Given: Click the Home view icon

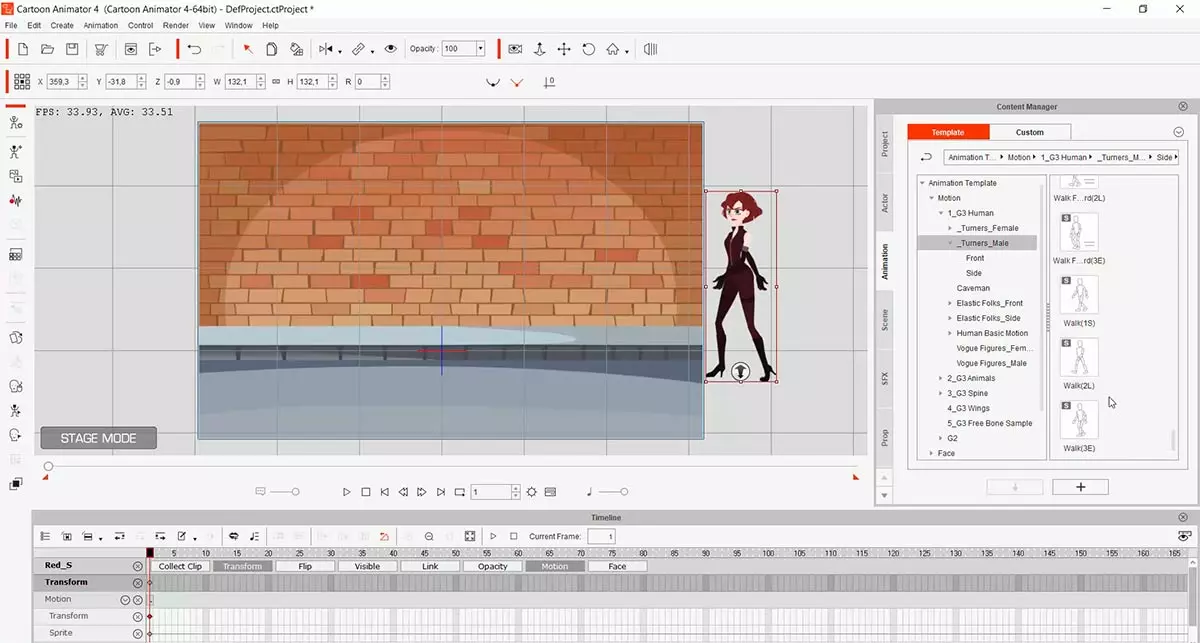Looking at the screenshot, I should point(613,49).
